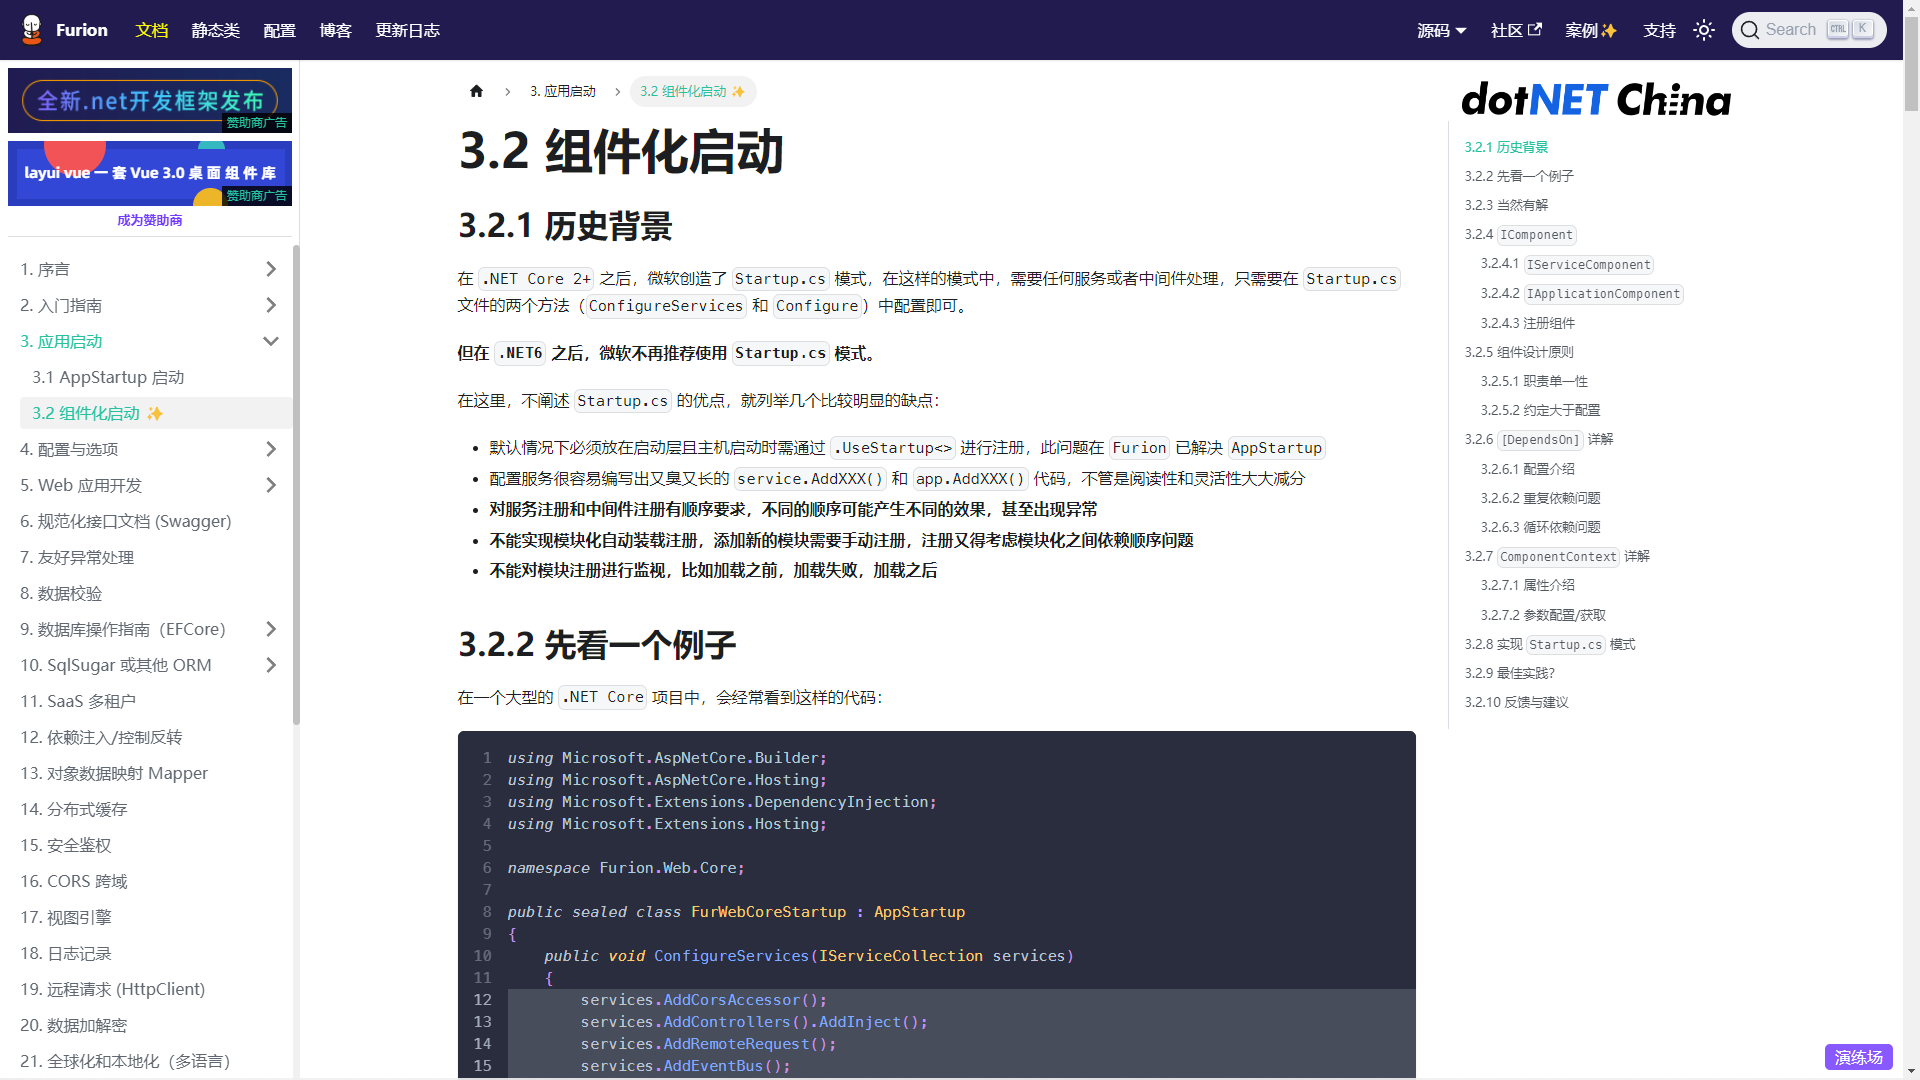This screenshot has height=1080, width=1920.
Task: Click the 成为赞助商 link
Action: point(150,220)
